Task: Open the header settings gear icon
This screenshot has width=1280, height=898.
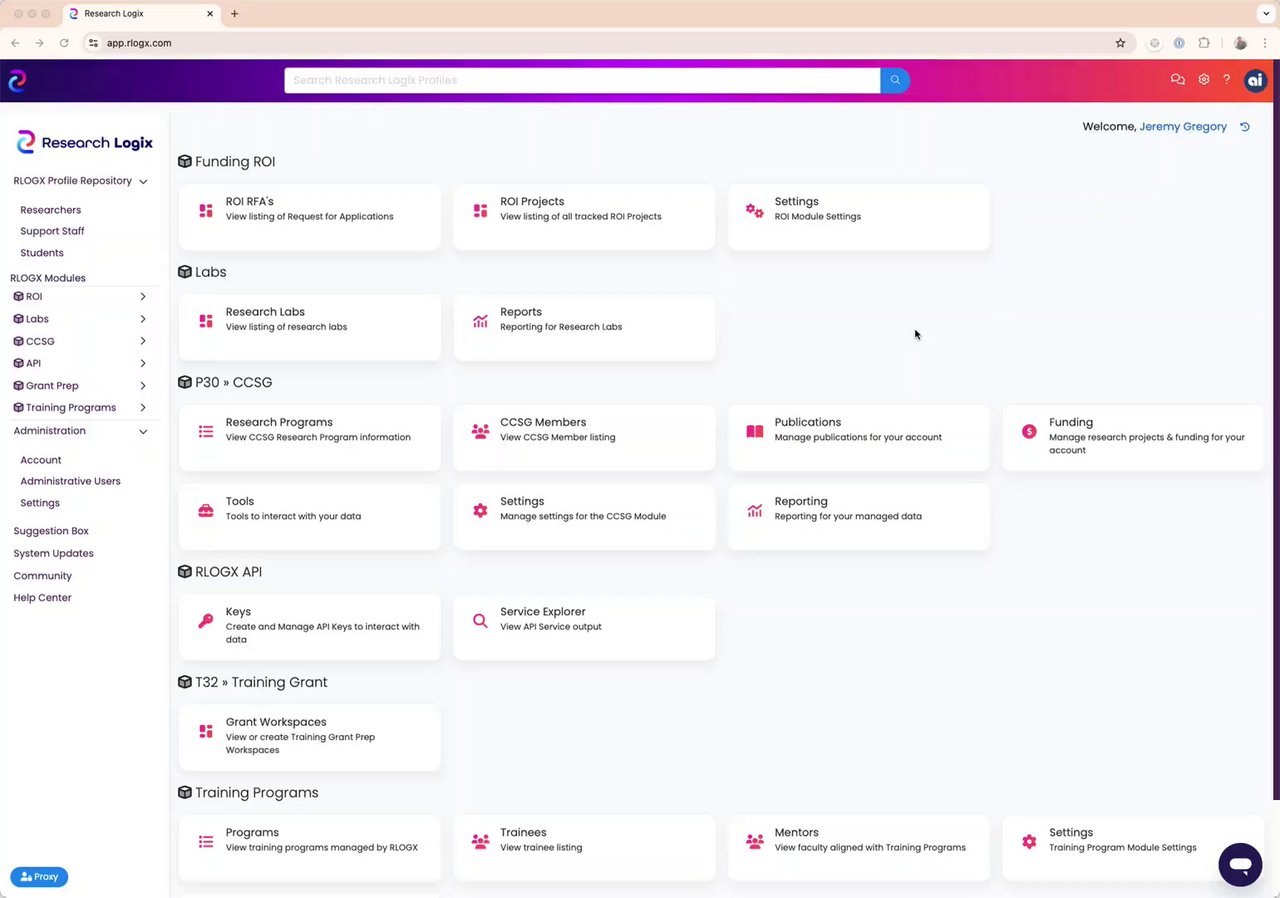Action: click(x=1204, y=80)
